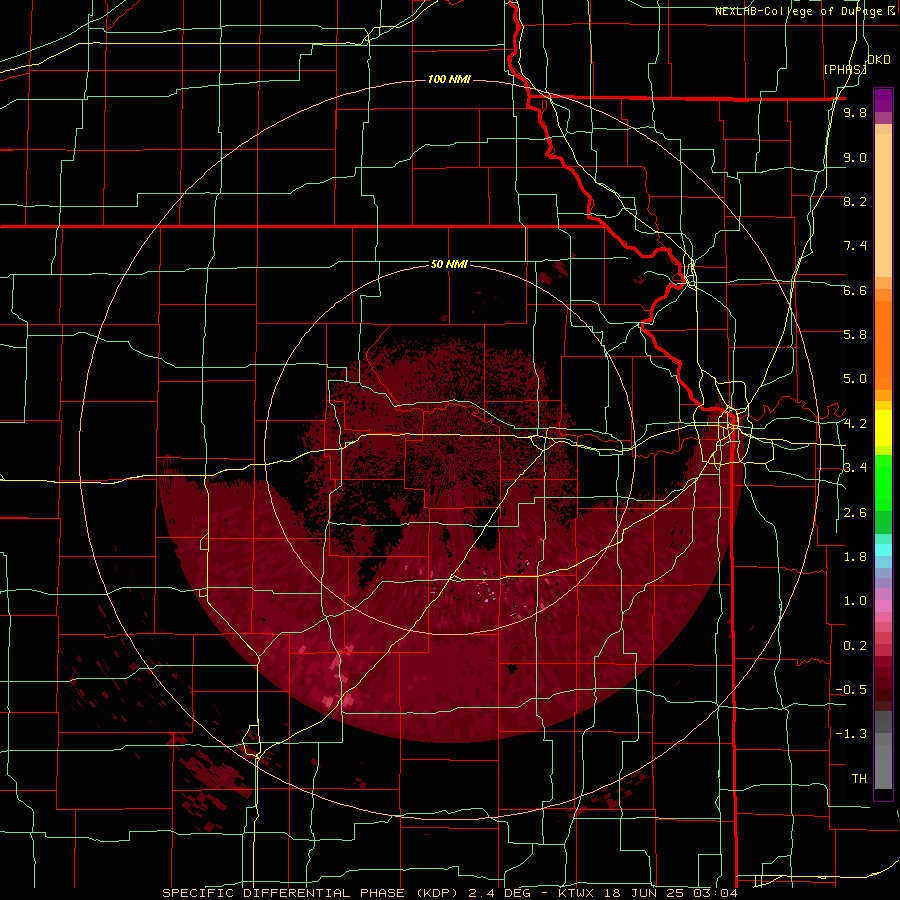This screenshot has height=900, width=900.
Task: Pick the bright green segment of color bar
Action: click(883, 482)
